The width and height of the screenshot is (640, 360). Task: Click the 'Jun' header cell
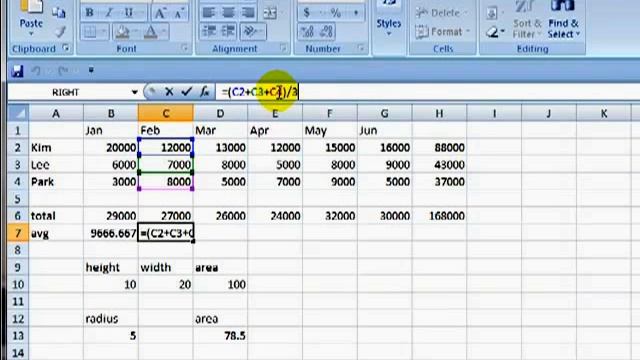[x=384, y=130]
